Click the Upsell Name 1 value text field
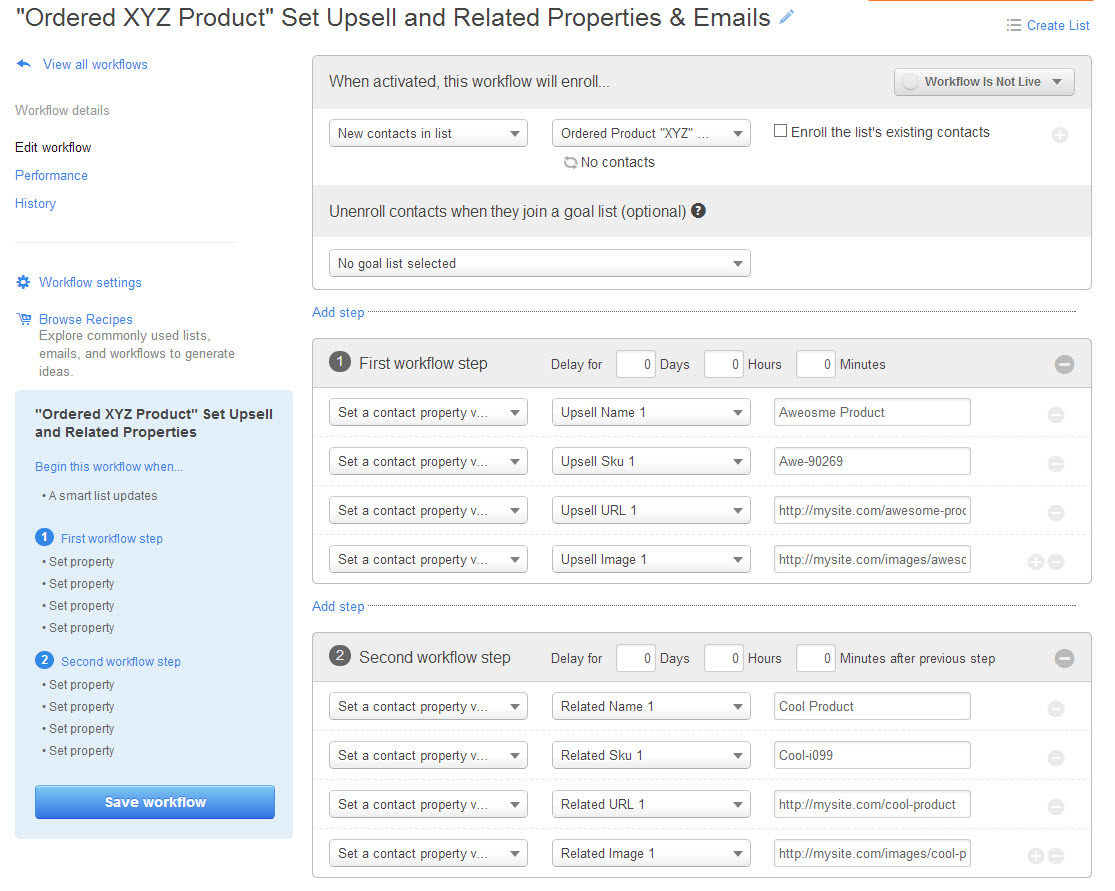This screenshot has height=891, width=1115. point(871,412)
